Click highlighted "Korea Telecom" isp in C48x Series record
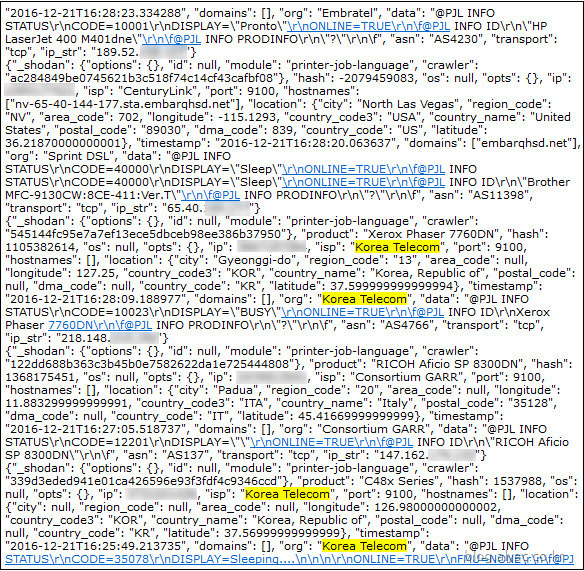584x571 pixels. click(x=288, y=495)
